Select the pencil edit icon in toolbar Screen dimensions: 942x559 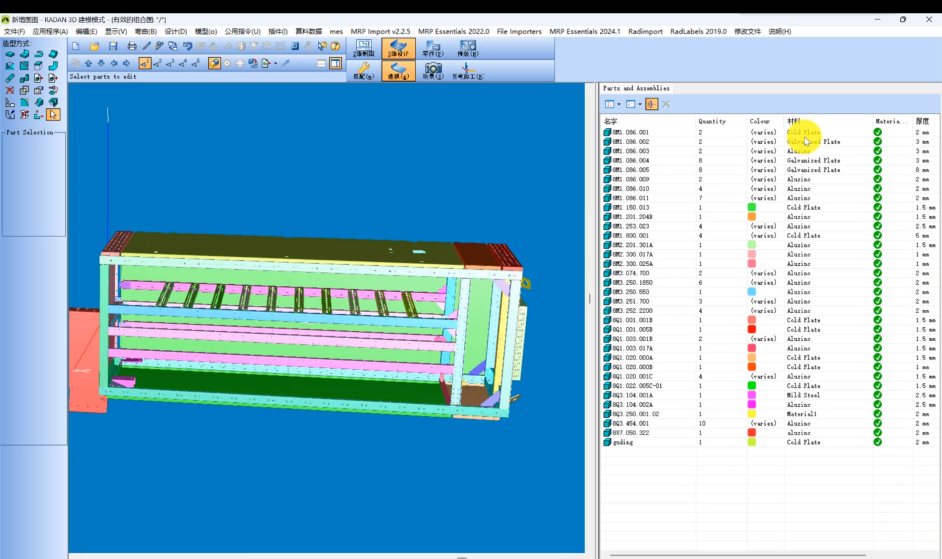[147, 46]
